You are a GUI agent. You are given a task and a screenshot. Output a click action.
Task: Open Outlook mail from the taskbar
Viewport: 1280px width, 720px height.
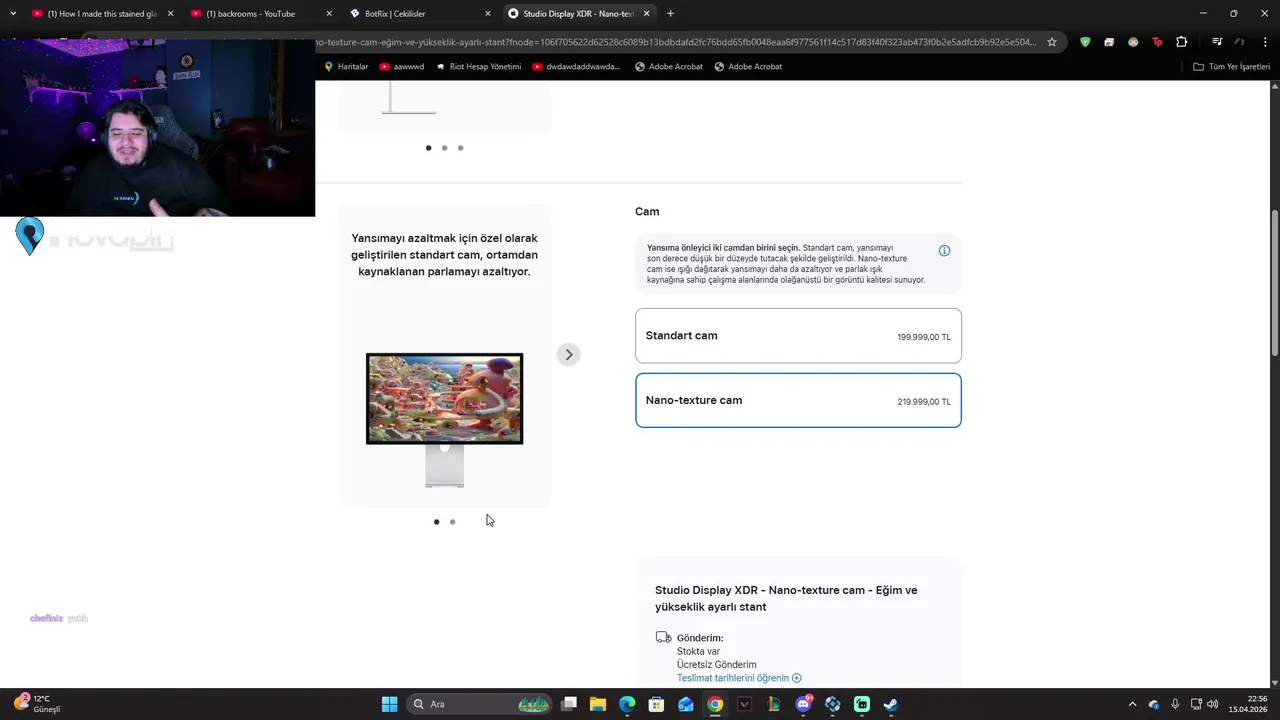(x=685, y=704)
